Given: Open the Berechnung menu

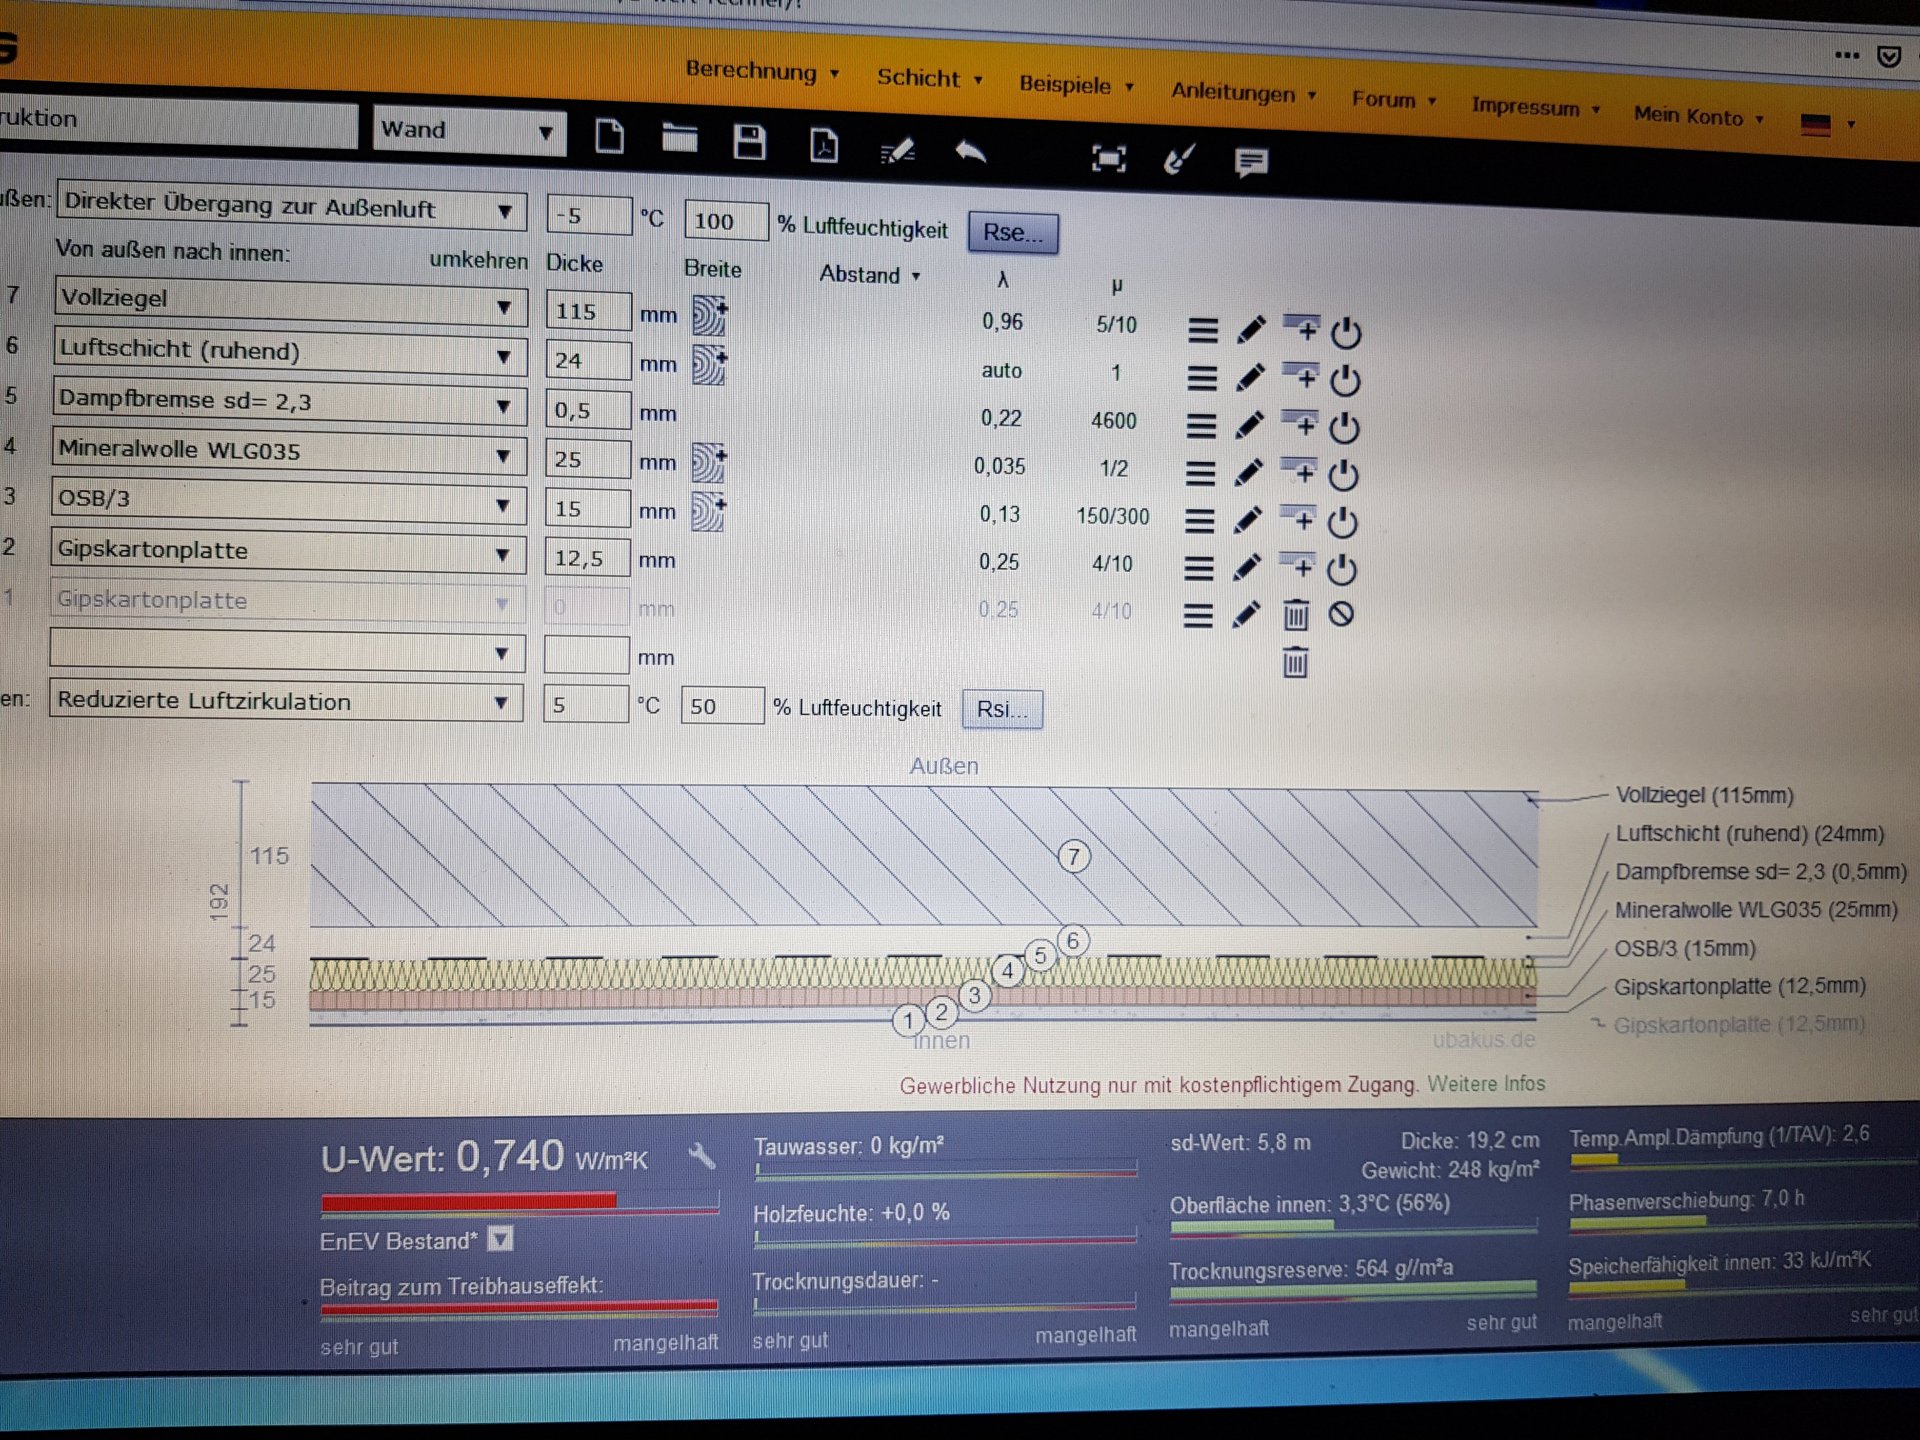Looking at the screenshot, I should pyautogui.click(x=761, y=72).
